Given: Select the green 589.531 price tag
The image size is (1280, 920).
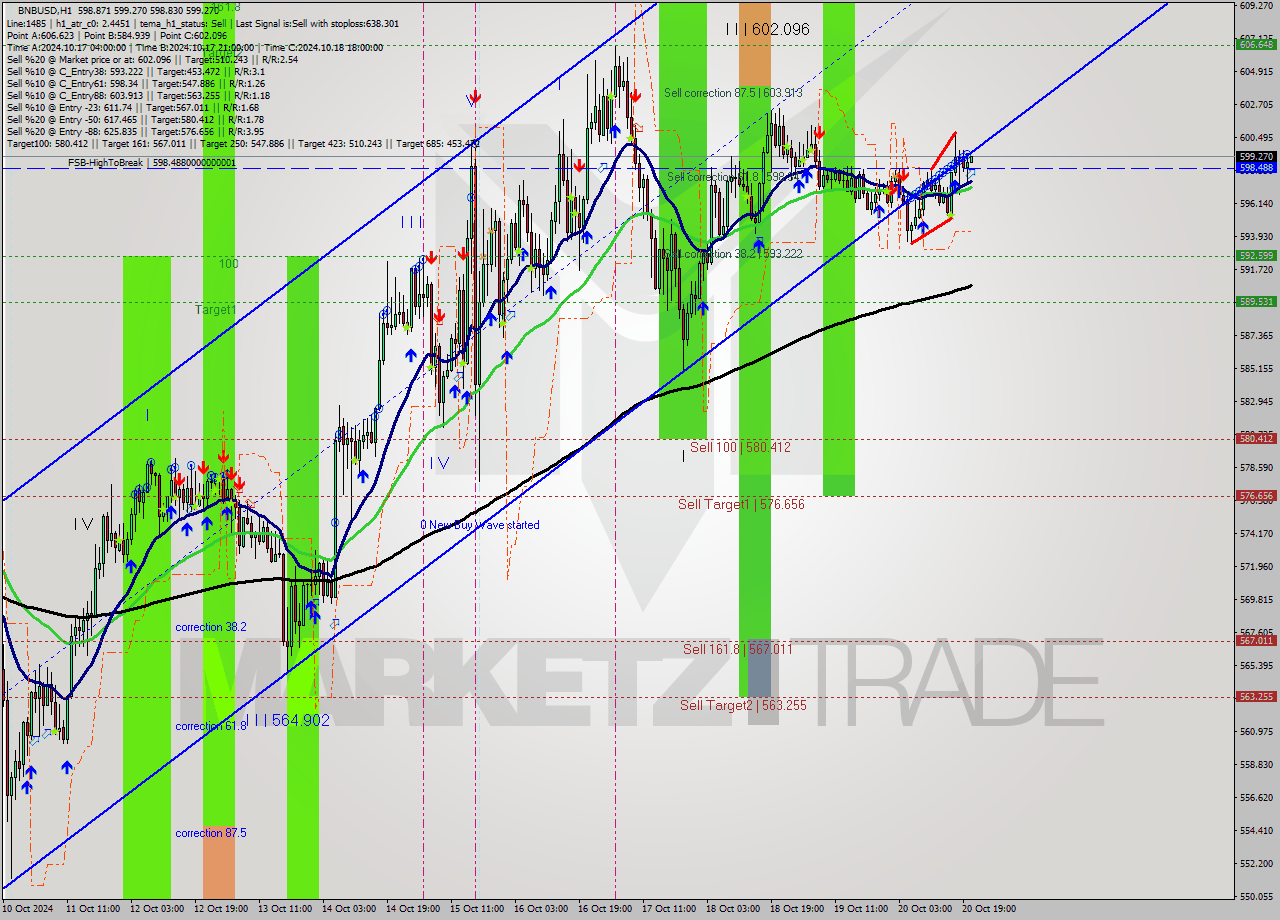Looking at the screenshot, I should tap(1256, 301).
